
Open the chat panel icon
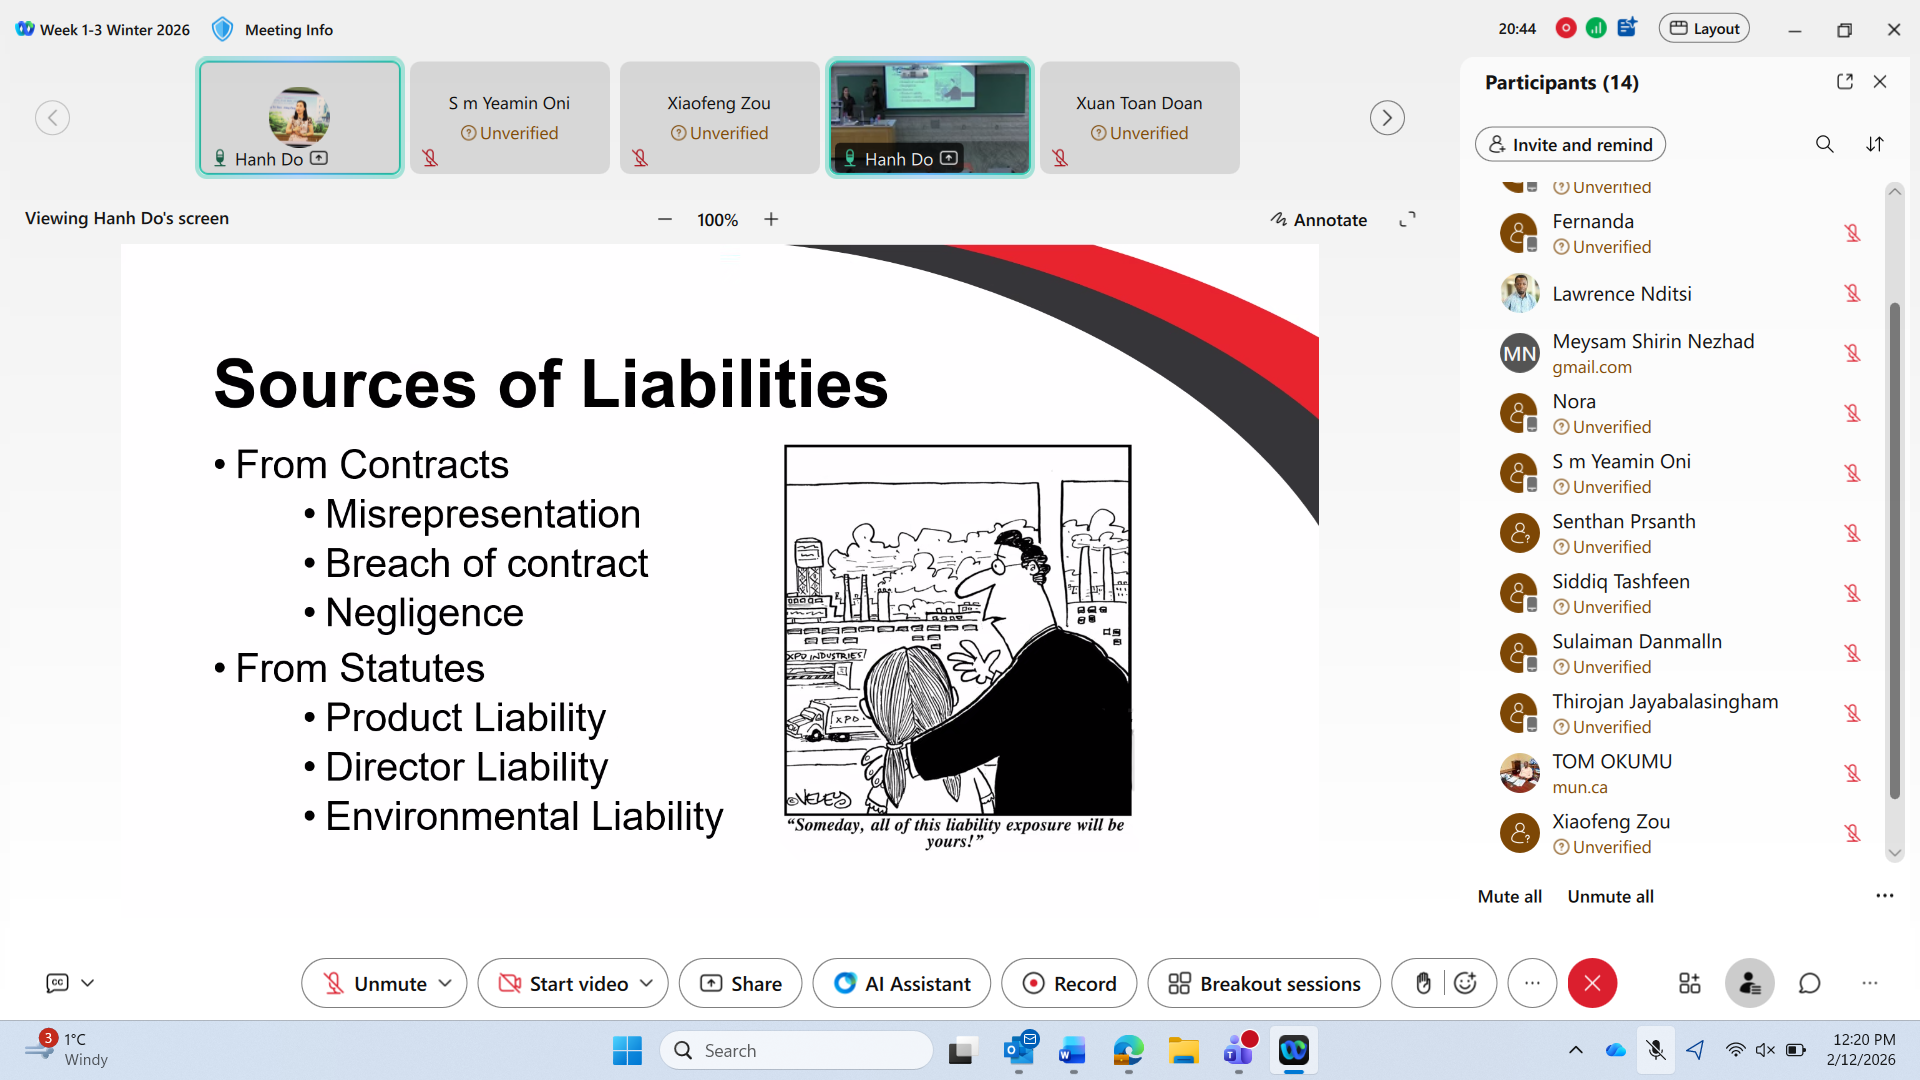1809,983
